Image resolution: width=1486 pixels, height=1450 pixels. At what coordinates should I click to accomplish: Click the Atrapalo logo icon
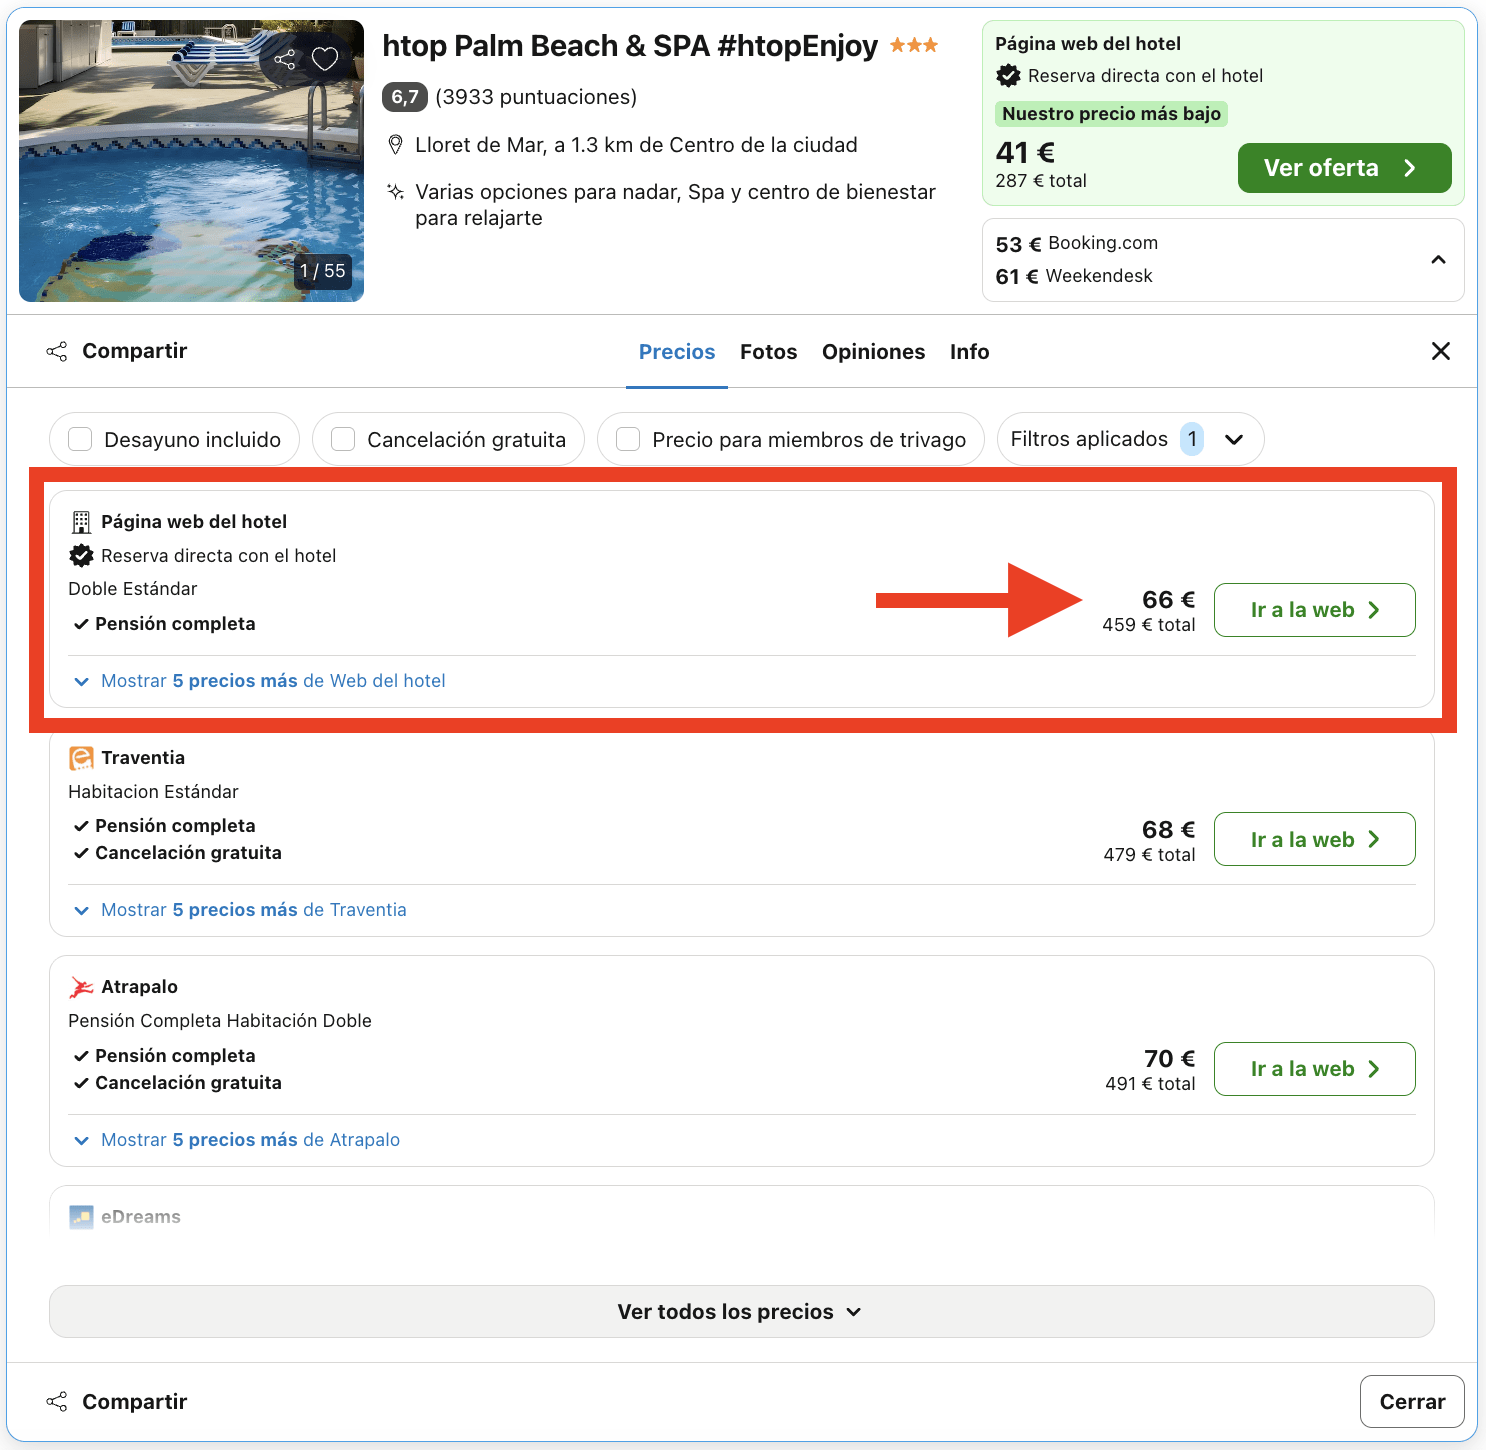pos(80,986)
